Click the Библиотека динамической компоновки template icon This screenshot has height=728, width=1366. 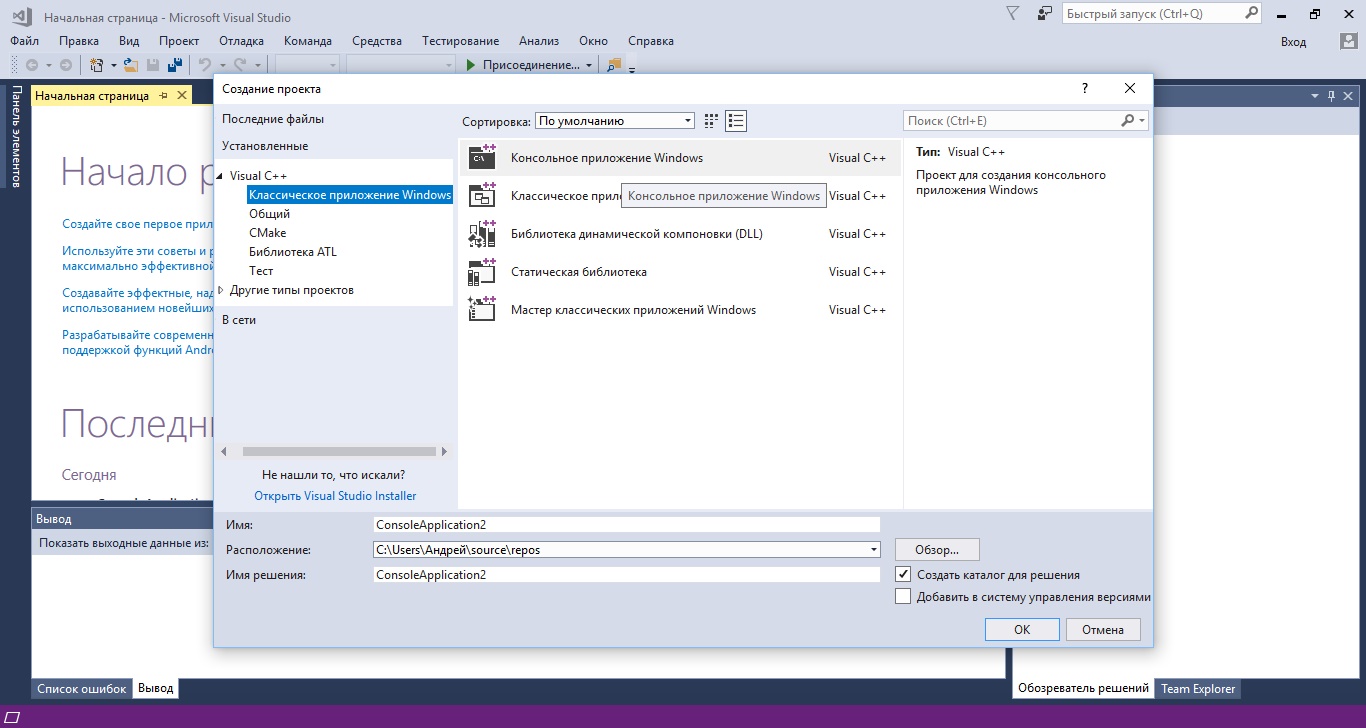click(x=482, y=233)
